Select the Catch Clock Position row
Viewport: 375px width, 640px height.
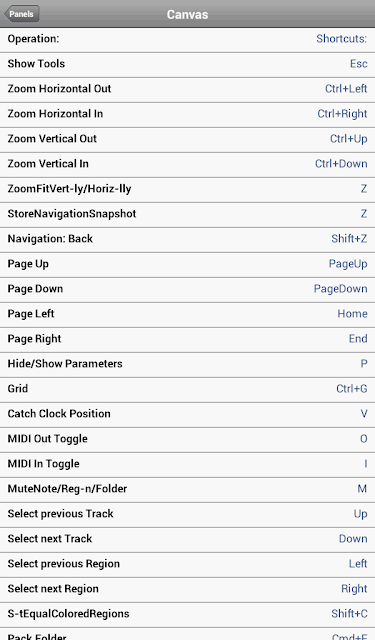(187, 415)
